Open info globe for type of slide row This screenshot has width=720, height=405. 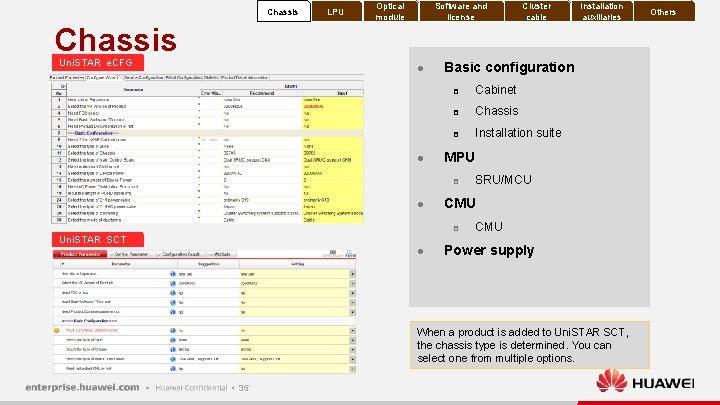tap(173, 340)
